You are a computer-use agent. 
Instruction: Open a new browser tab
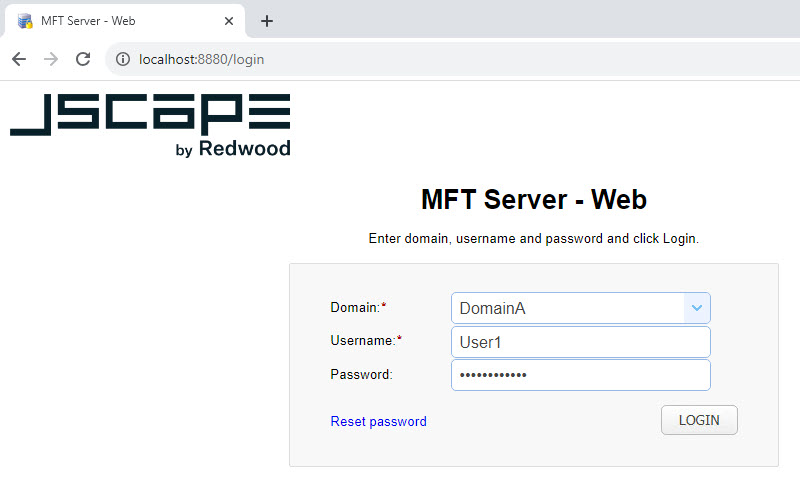click(267, 21)
